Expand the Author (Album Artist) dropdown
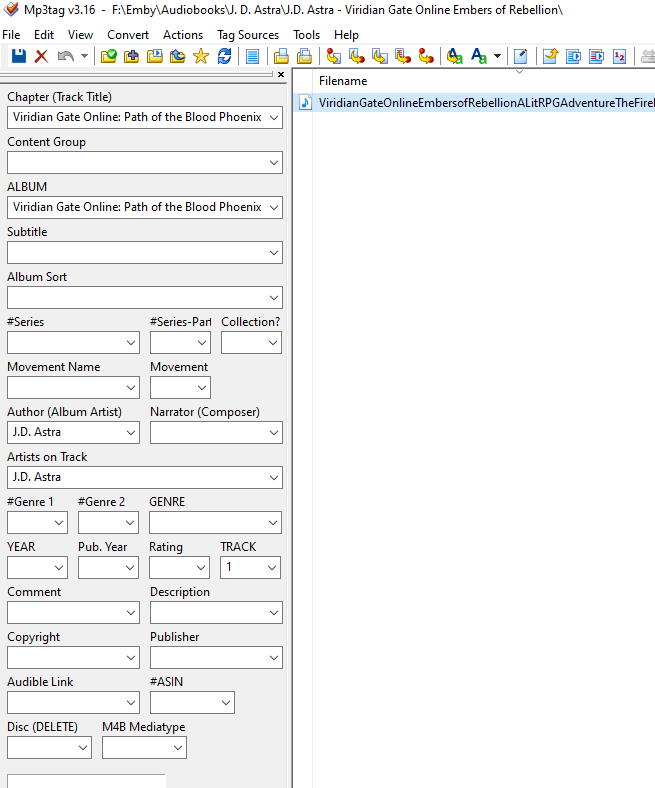Screen dimensions: 655x788 pyautogui.click(x=131, y=433)
